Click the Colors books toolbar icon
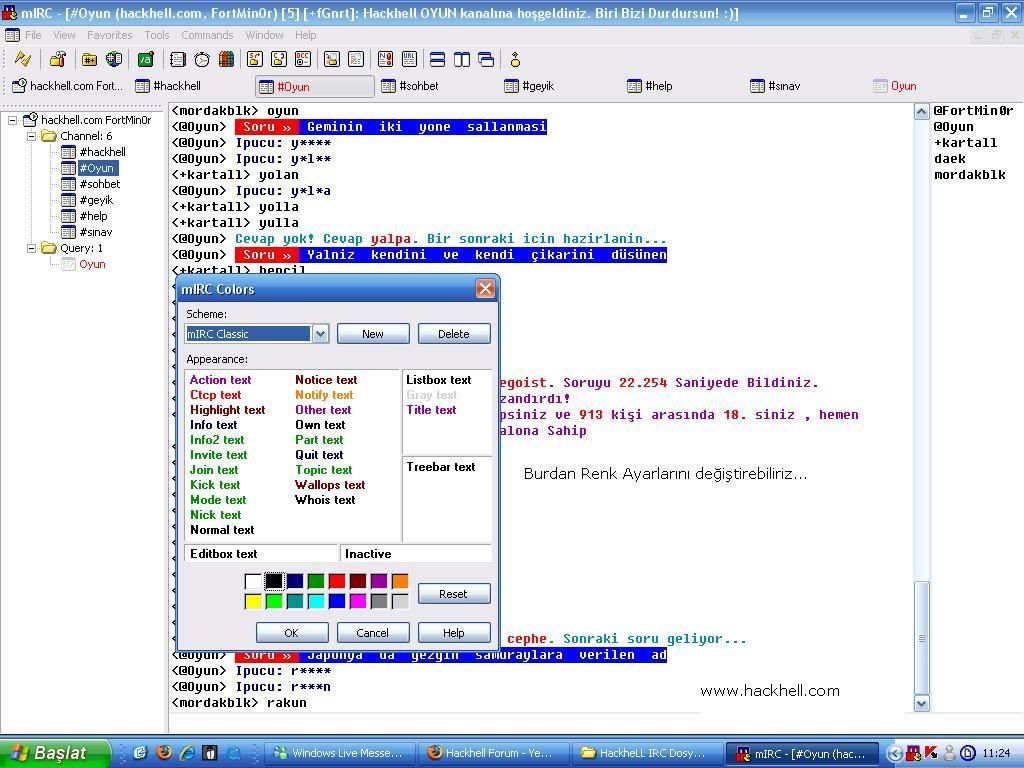Screen dimensions: 1024x768 [x=226, y=59]
